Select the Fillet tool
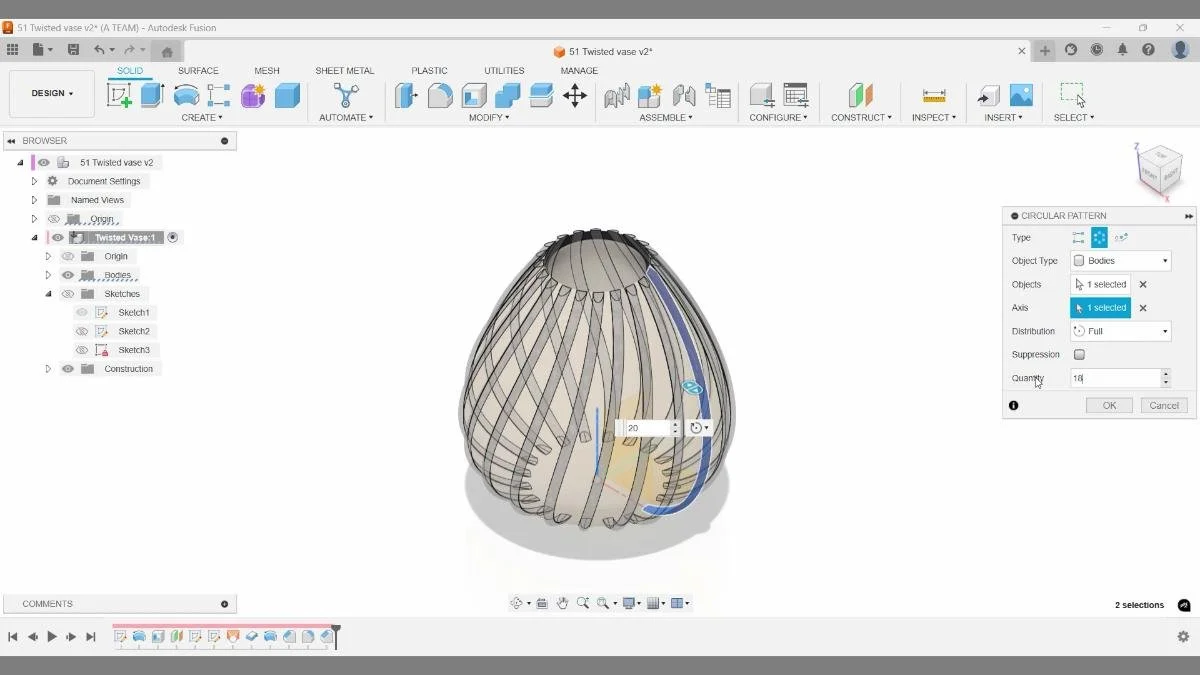Viewport: 1200px width, 675px height. (x=440, y=95)
